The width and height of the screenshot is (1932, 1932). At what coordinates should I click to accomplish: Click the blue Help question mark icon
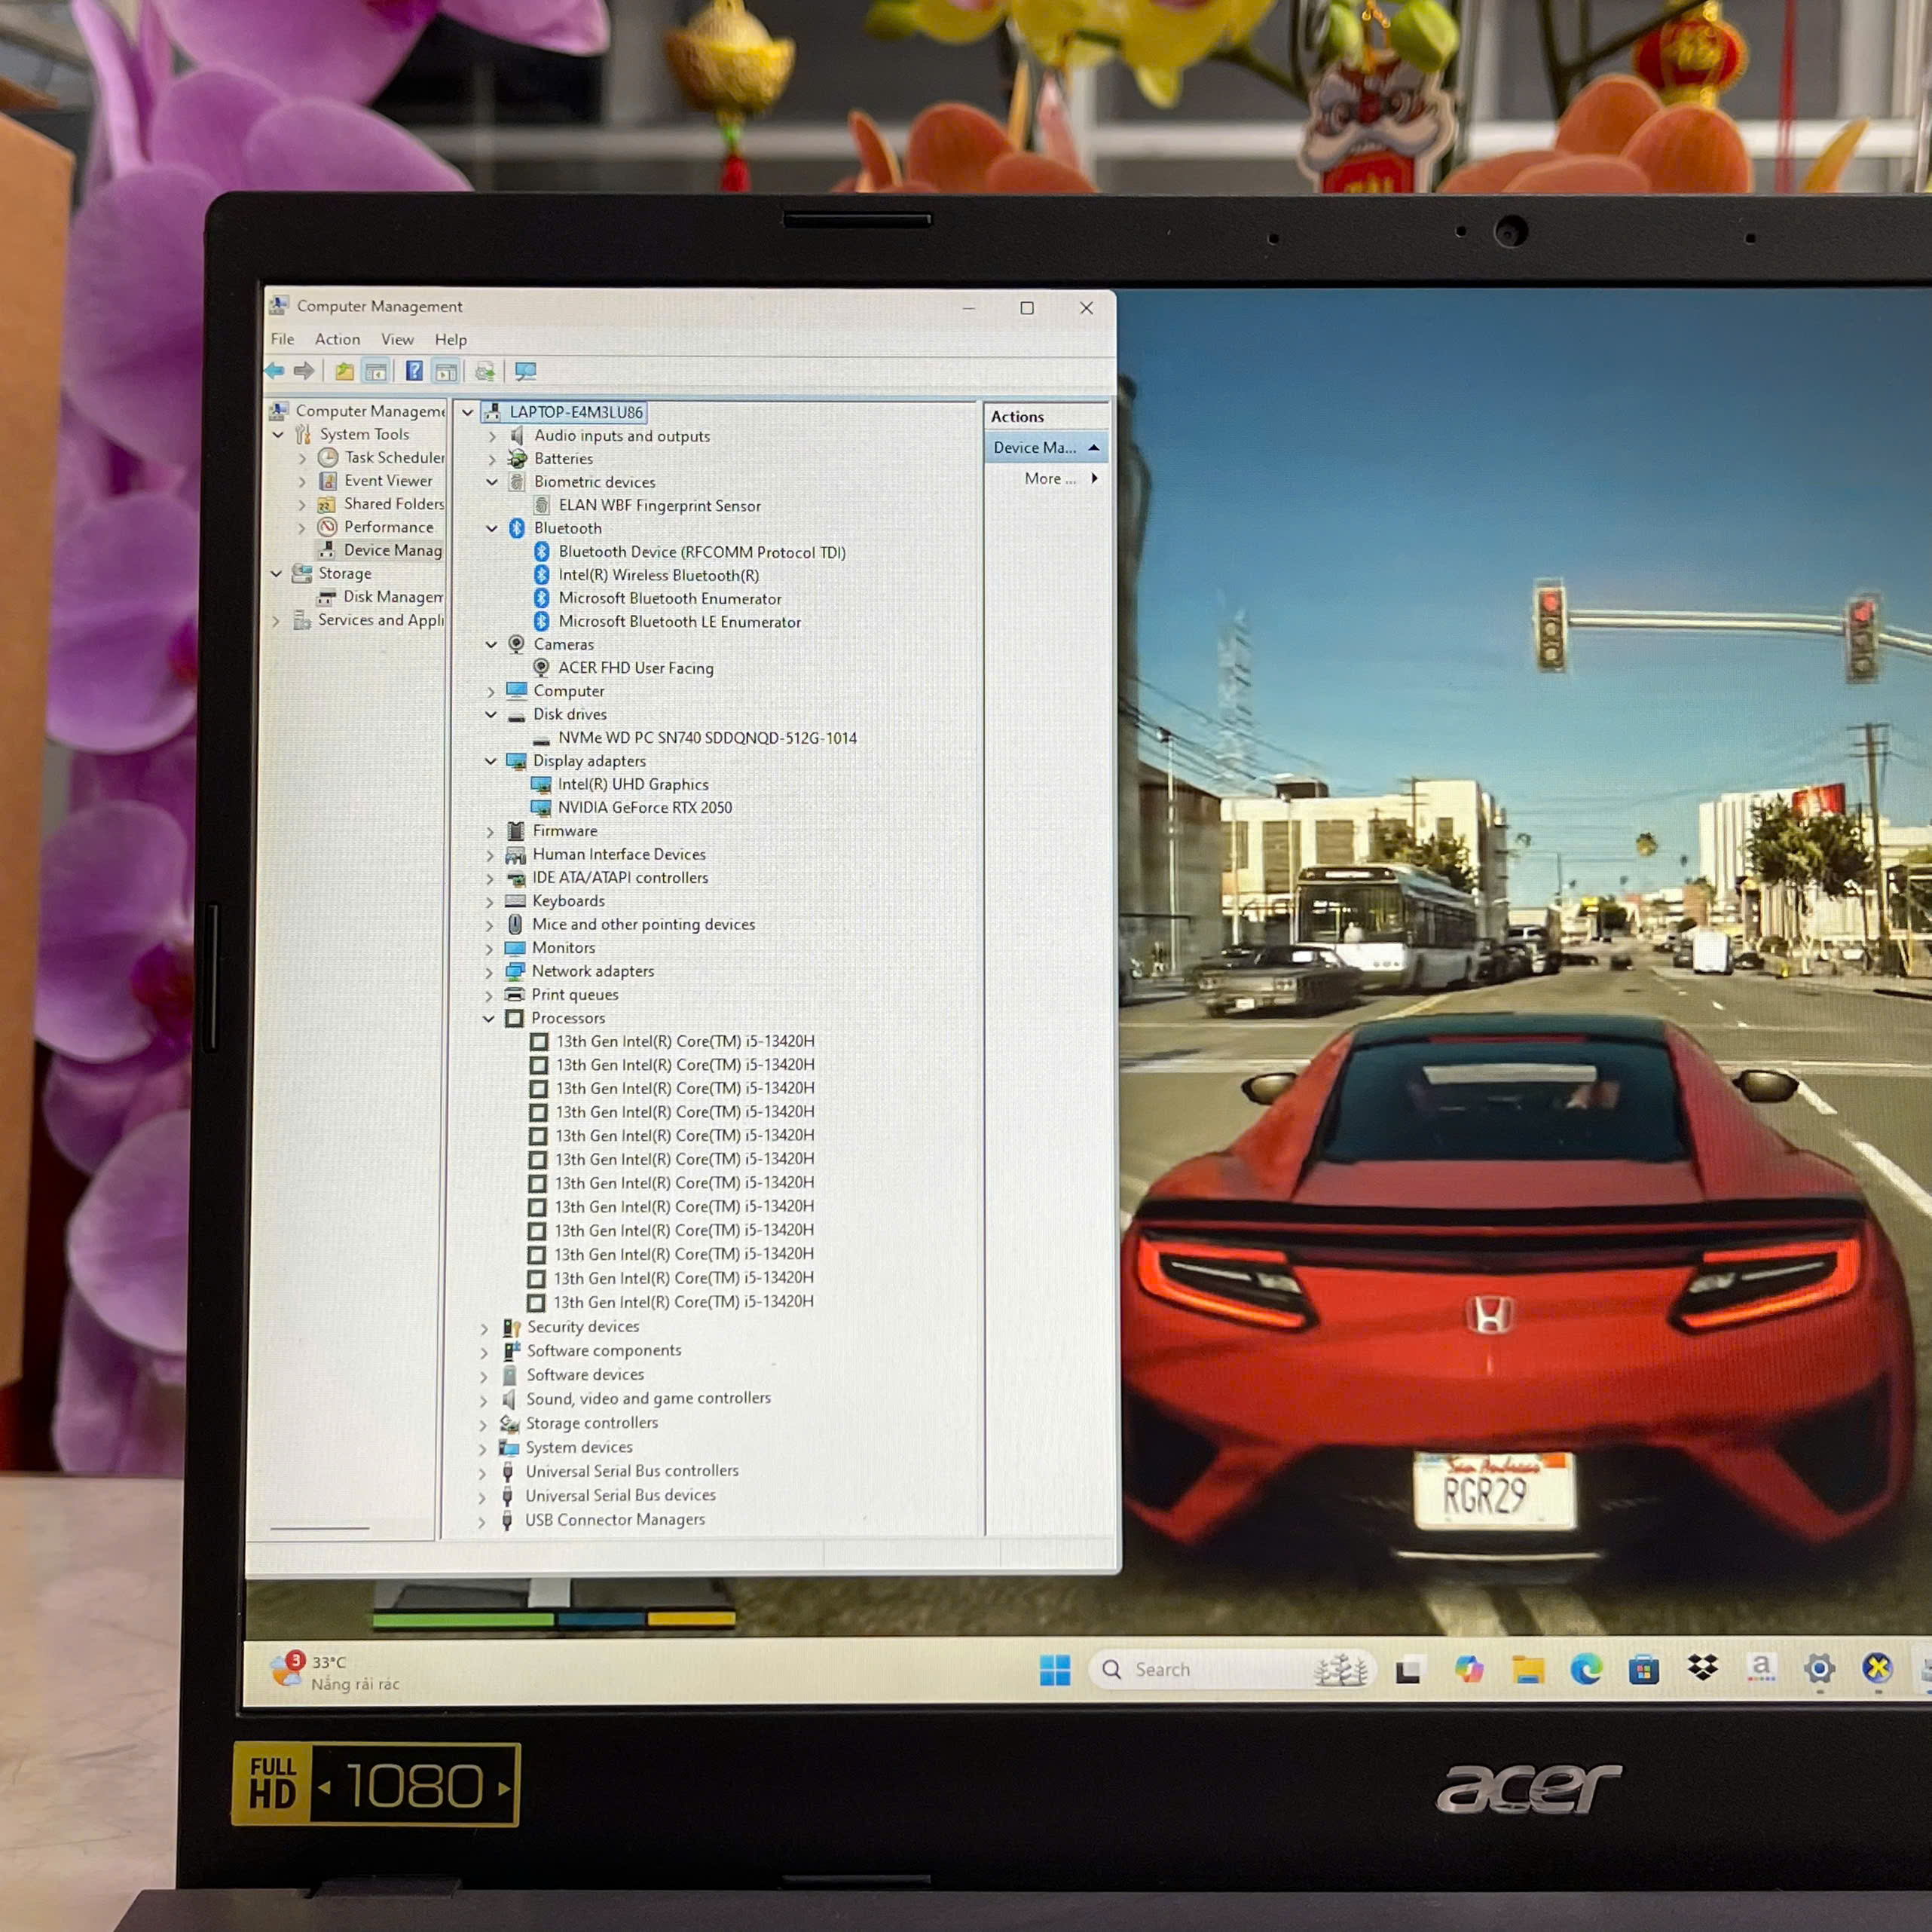(414, 371)
